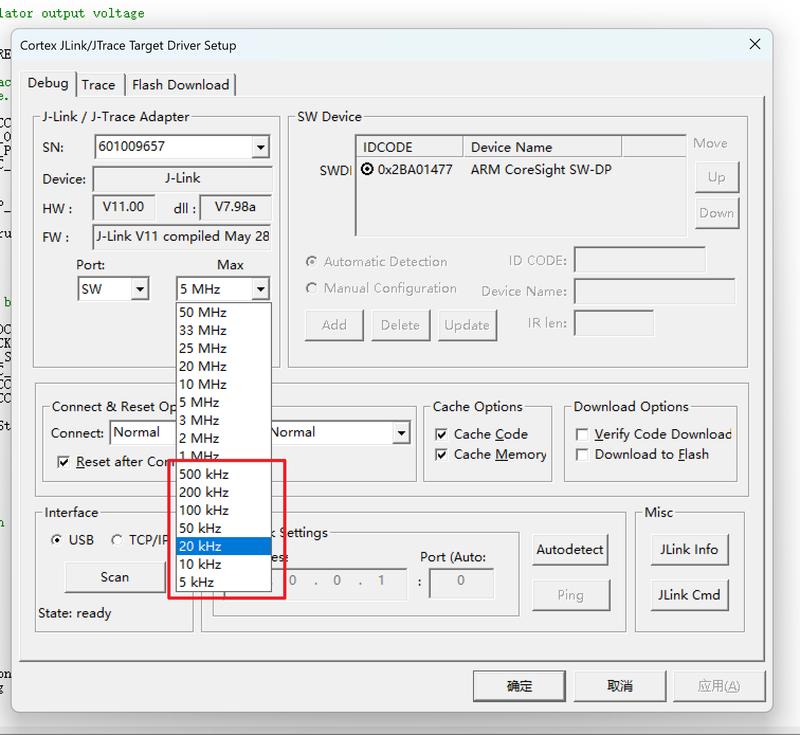
Task: Choose 10 kHz clock speed
Action: pyautogui.click(x=223, y=564)
